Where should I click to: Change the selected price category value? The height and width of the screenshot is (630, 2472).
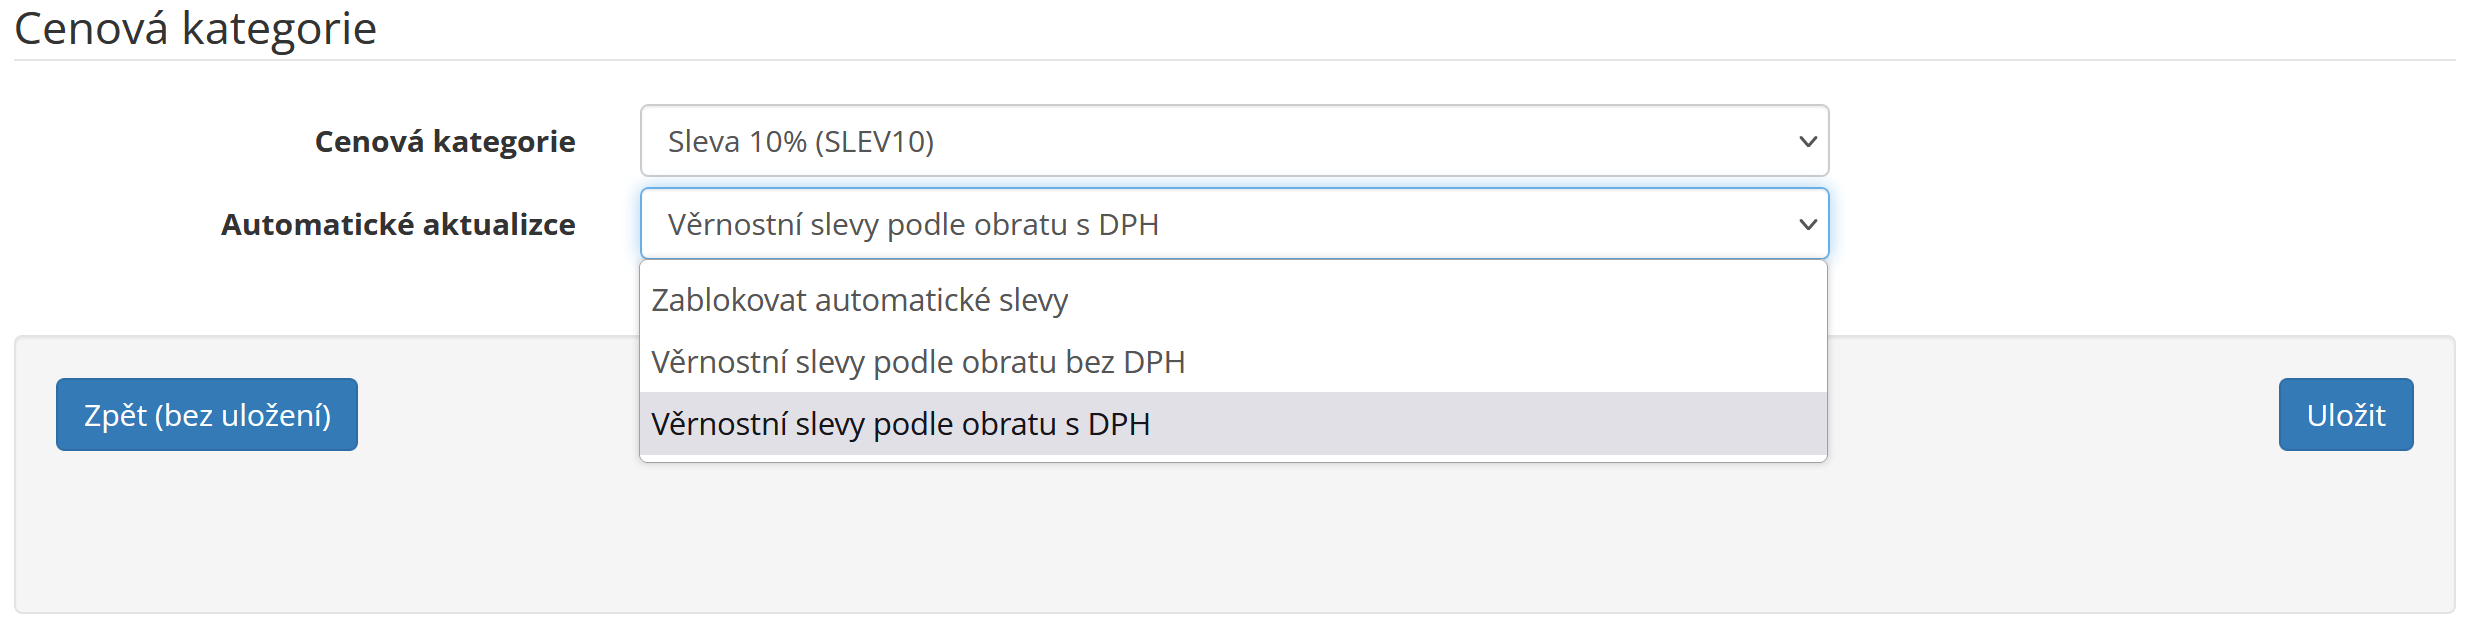[x=1234, y=141]
